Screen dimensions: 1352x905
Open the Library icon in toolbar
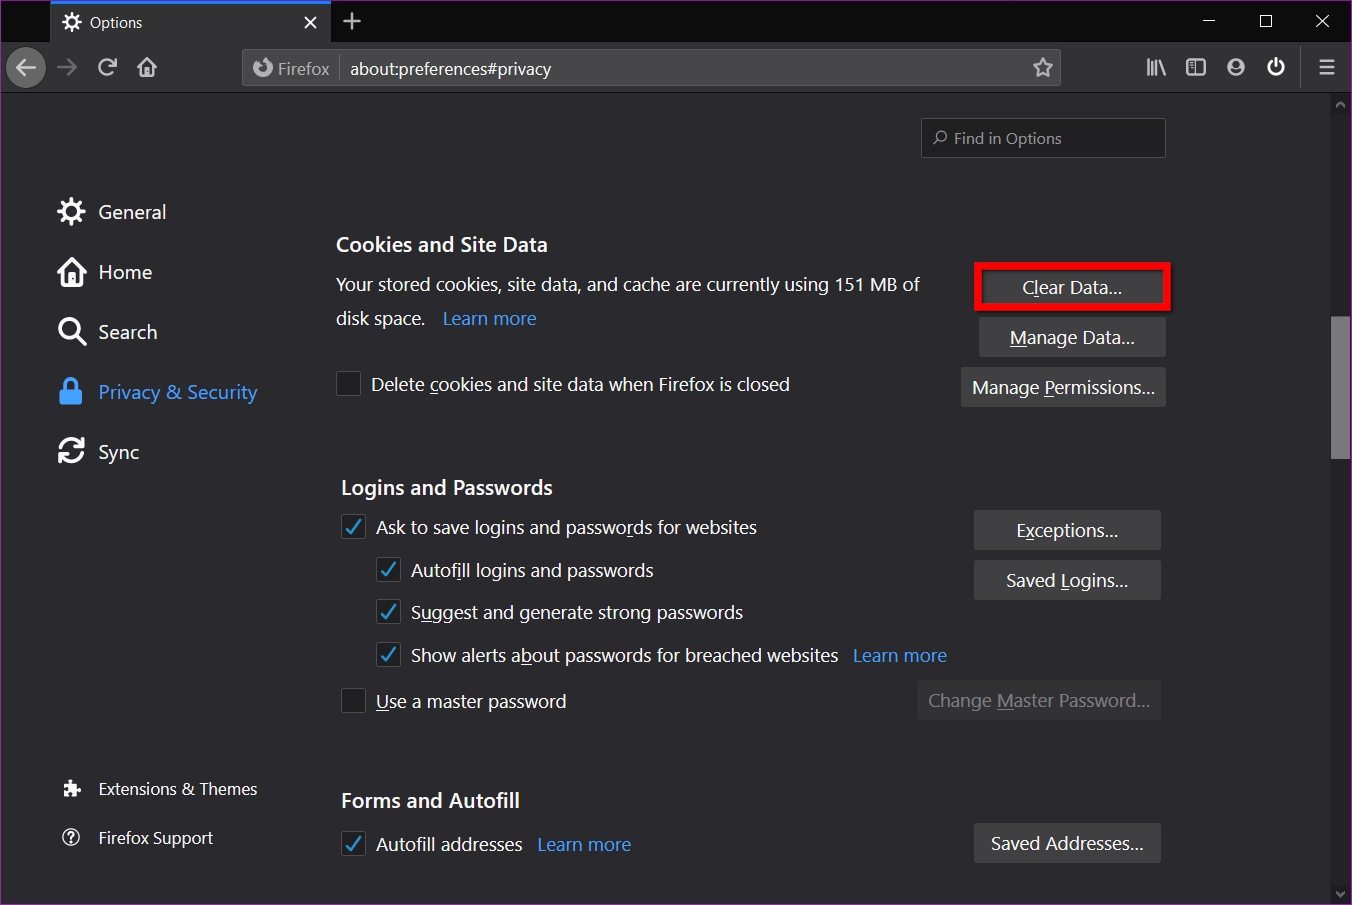pyautogui.click(x=1156, y=68)
